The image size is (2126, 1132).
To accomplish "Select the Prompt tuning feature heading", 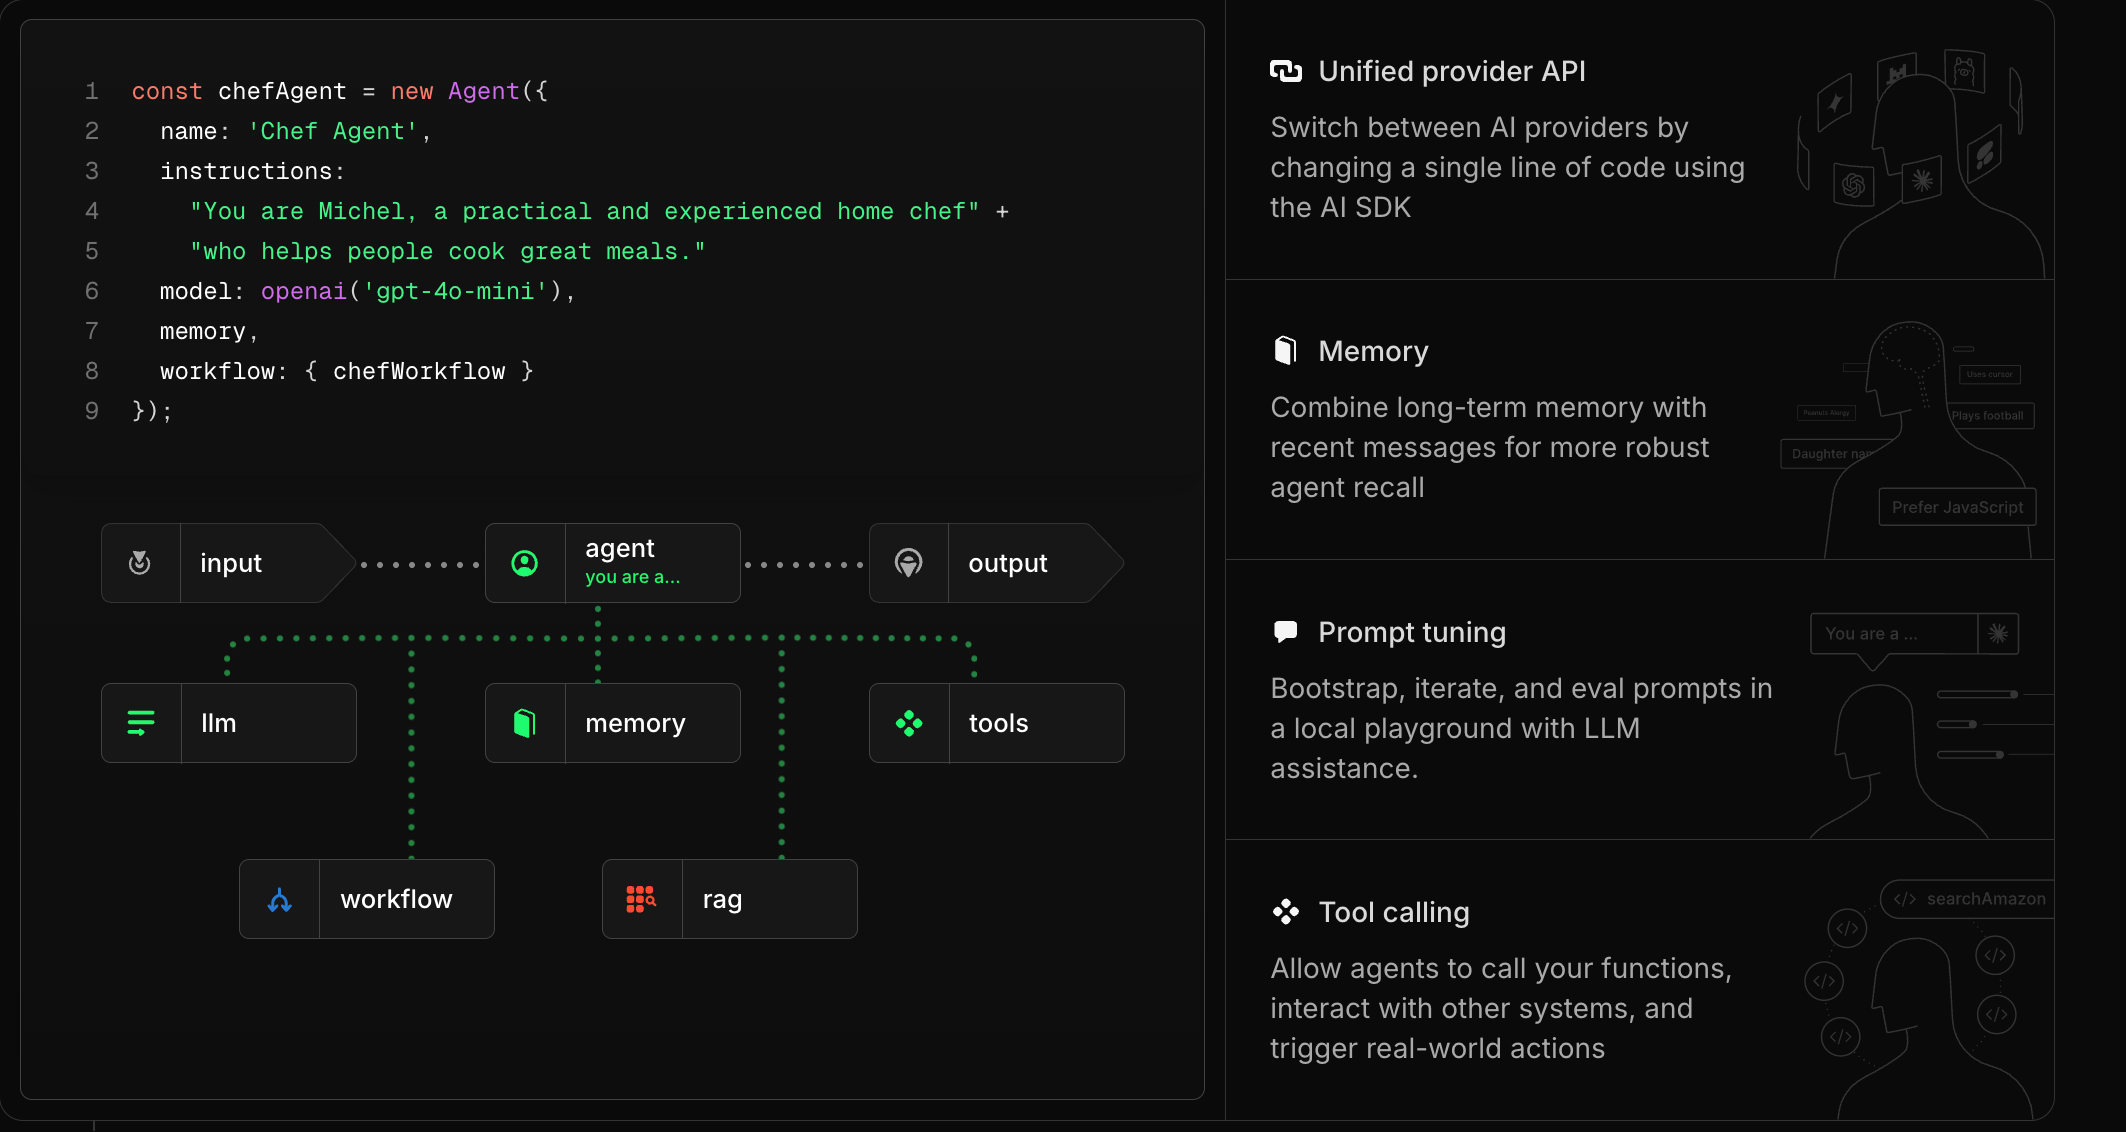I will (x=1411, y=632).
